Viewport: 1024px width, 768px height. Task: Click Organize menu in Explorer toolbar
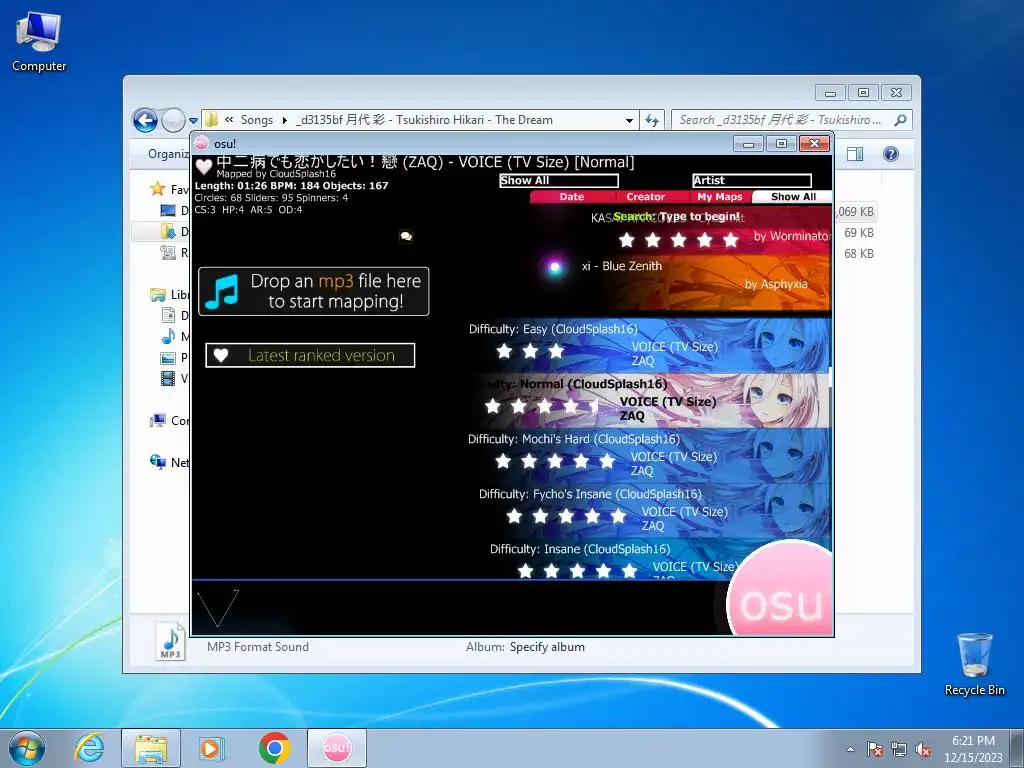tap(168, 154)
